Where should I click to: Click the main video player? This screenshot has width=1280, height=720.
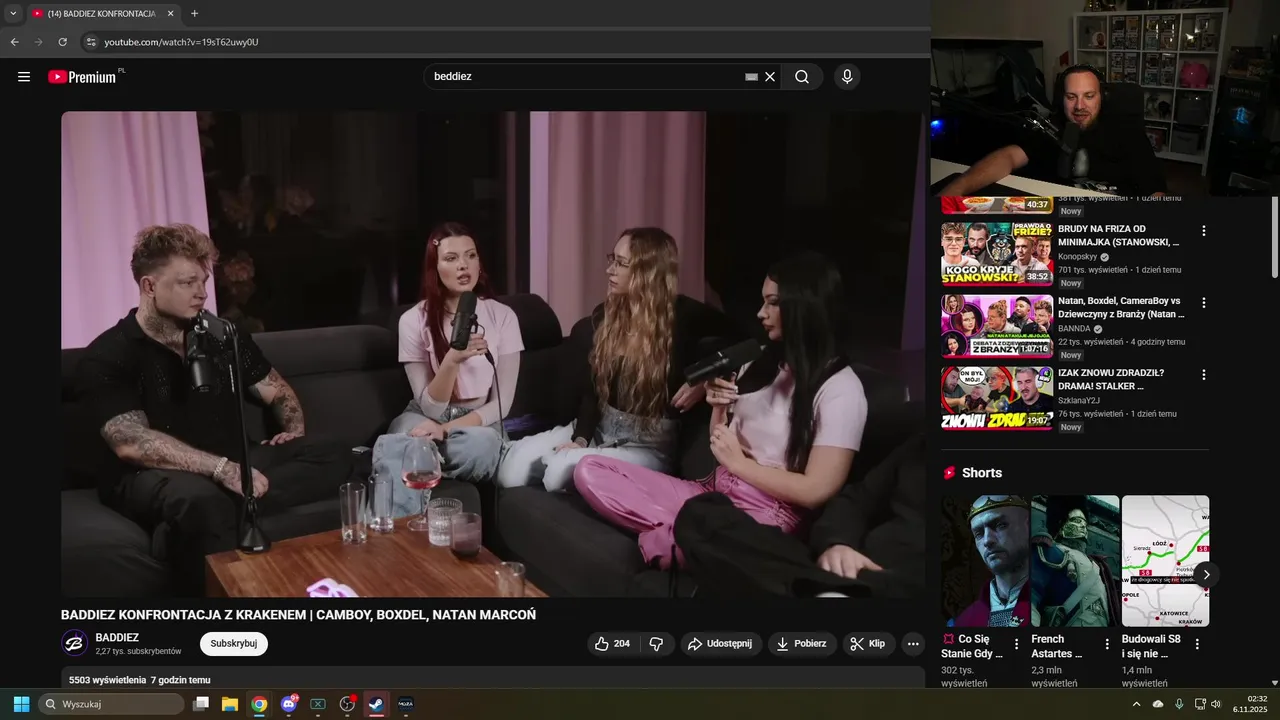click(x=493, y=354)
